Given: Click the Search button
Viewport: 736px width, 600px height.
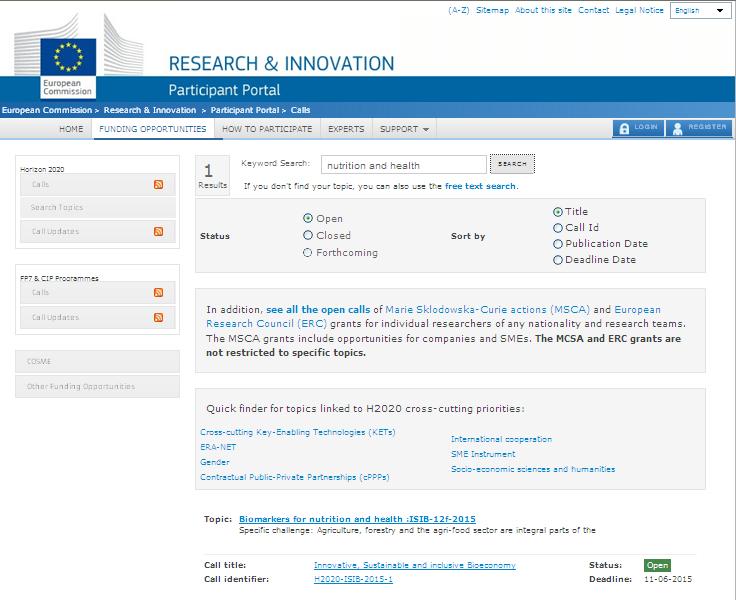Looking at the screenshot, I should coord(512,164).
